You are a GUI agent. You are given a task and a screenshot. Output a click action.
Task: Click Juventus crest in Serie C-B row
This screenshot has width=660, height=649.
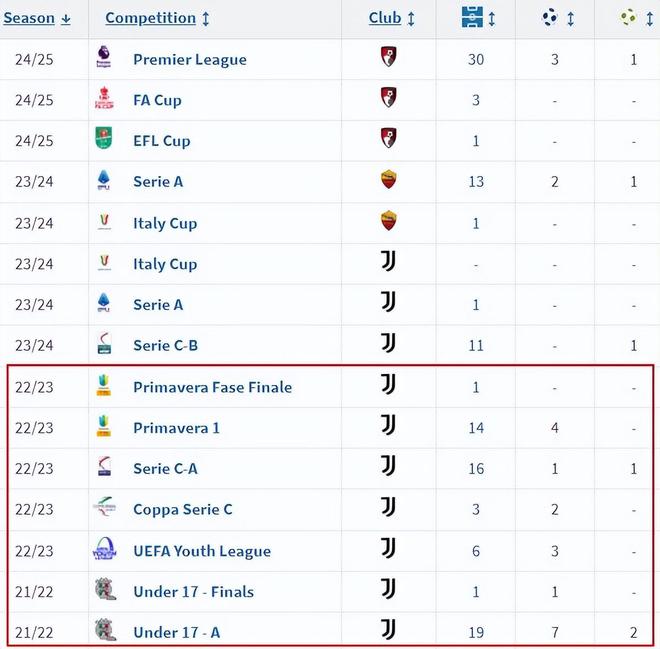point(389,344)
